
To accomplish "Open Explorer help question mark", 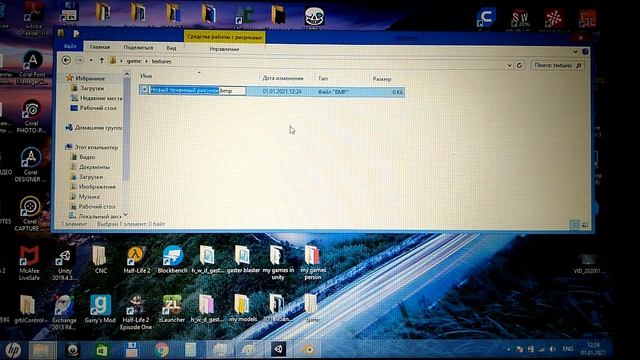I will click(585, 52).
